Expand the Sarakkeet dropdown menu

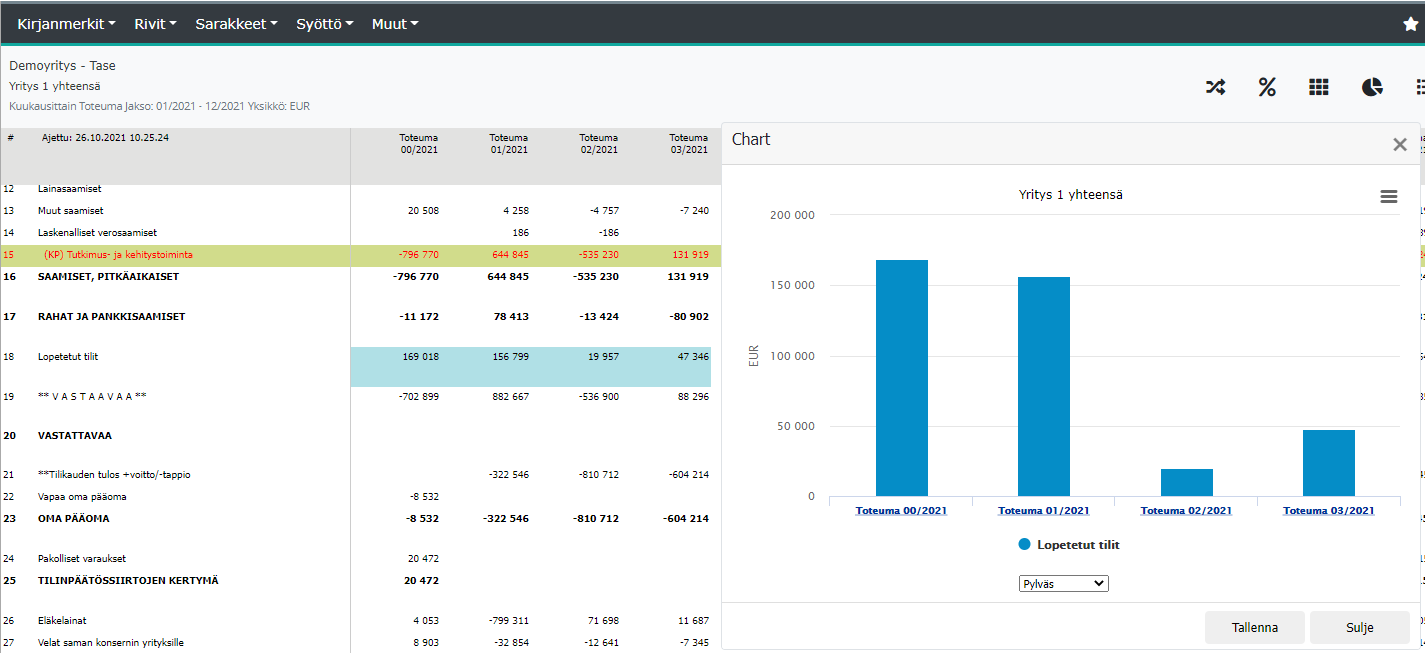(x=236, y=23)
